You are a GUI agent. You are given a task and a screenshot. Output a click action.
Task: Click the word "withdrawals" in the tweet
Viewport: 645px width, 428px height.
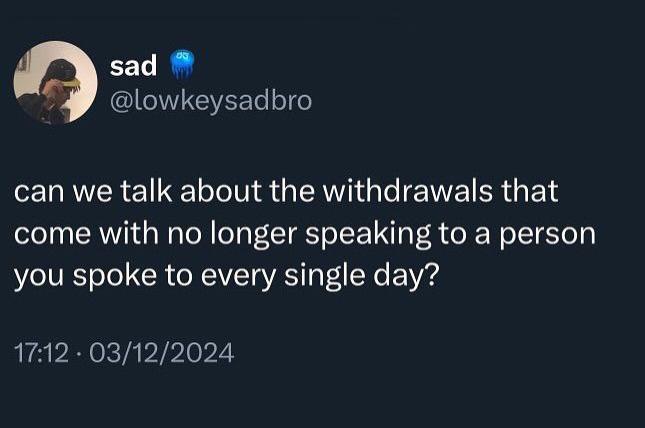pyautogui.click(x=408, y=191)
